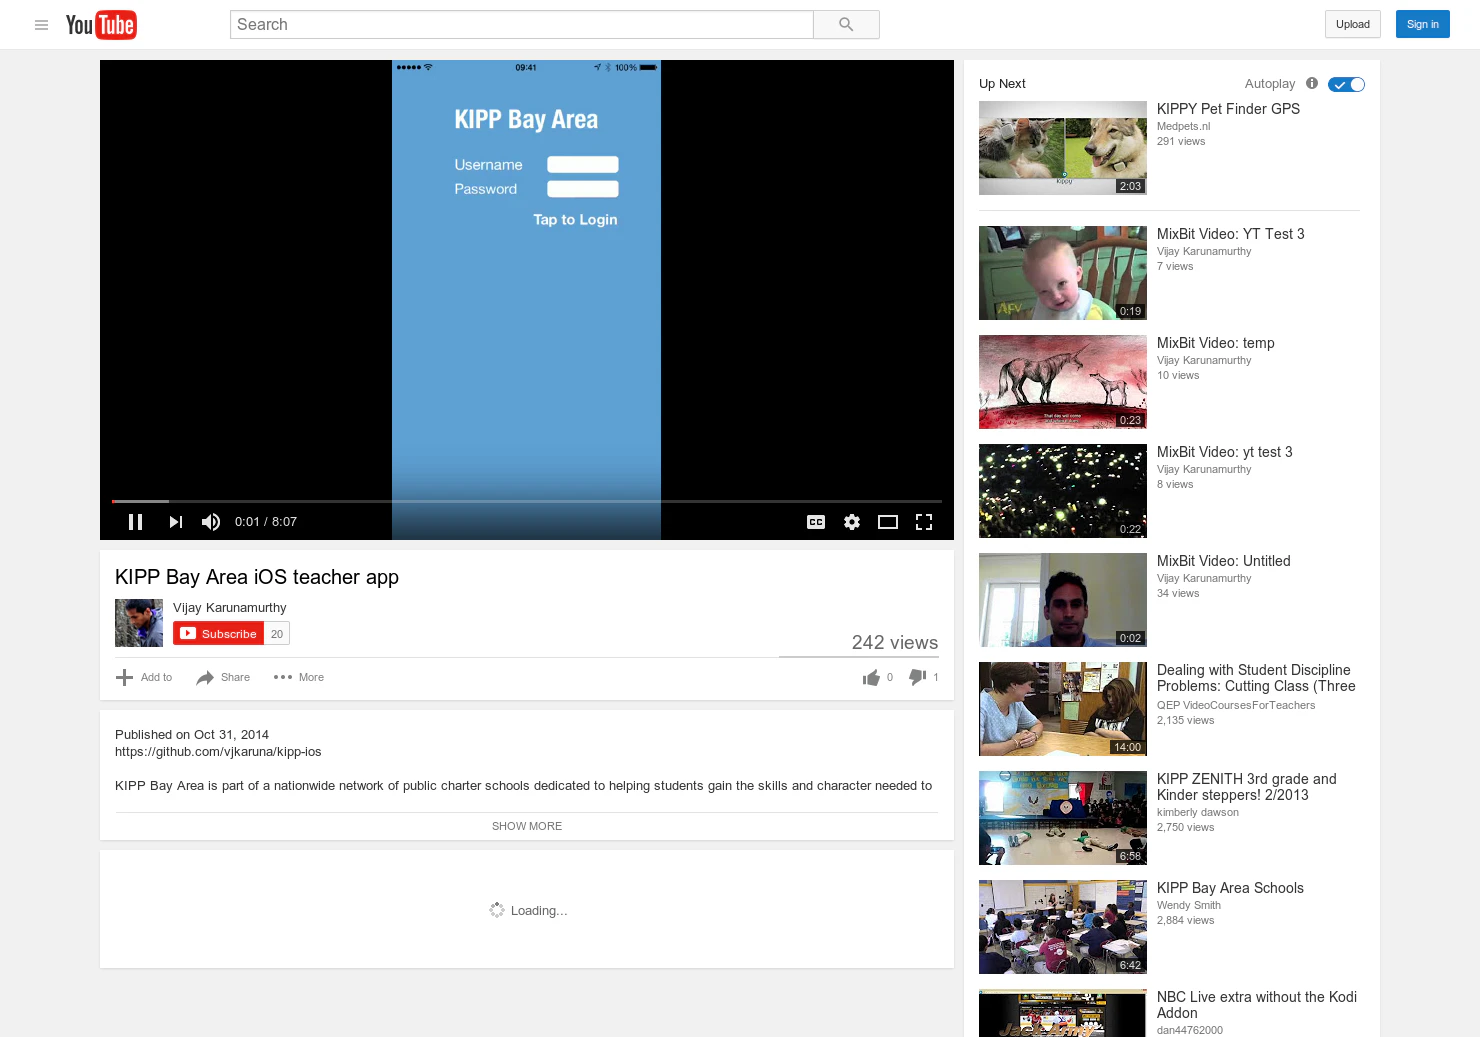Open the github.com/vjkaruna/kipp-ios link

218,752
